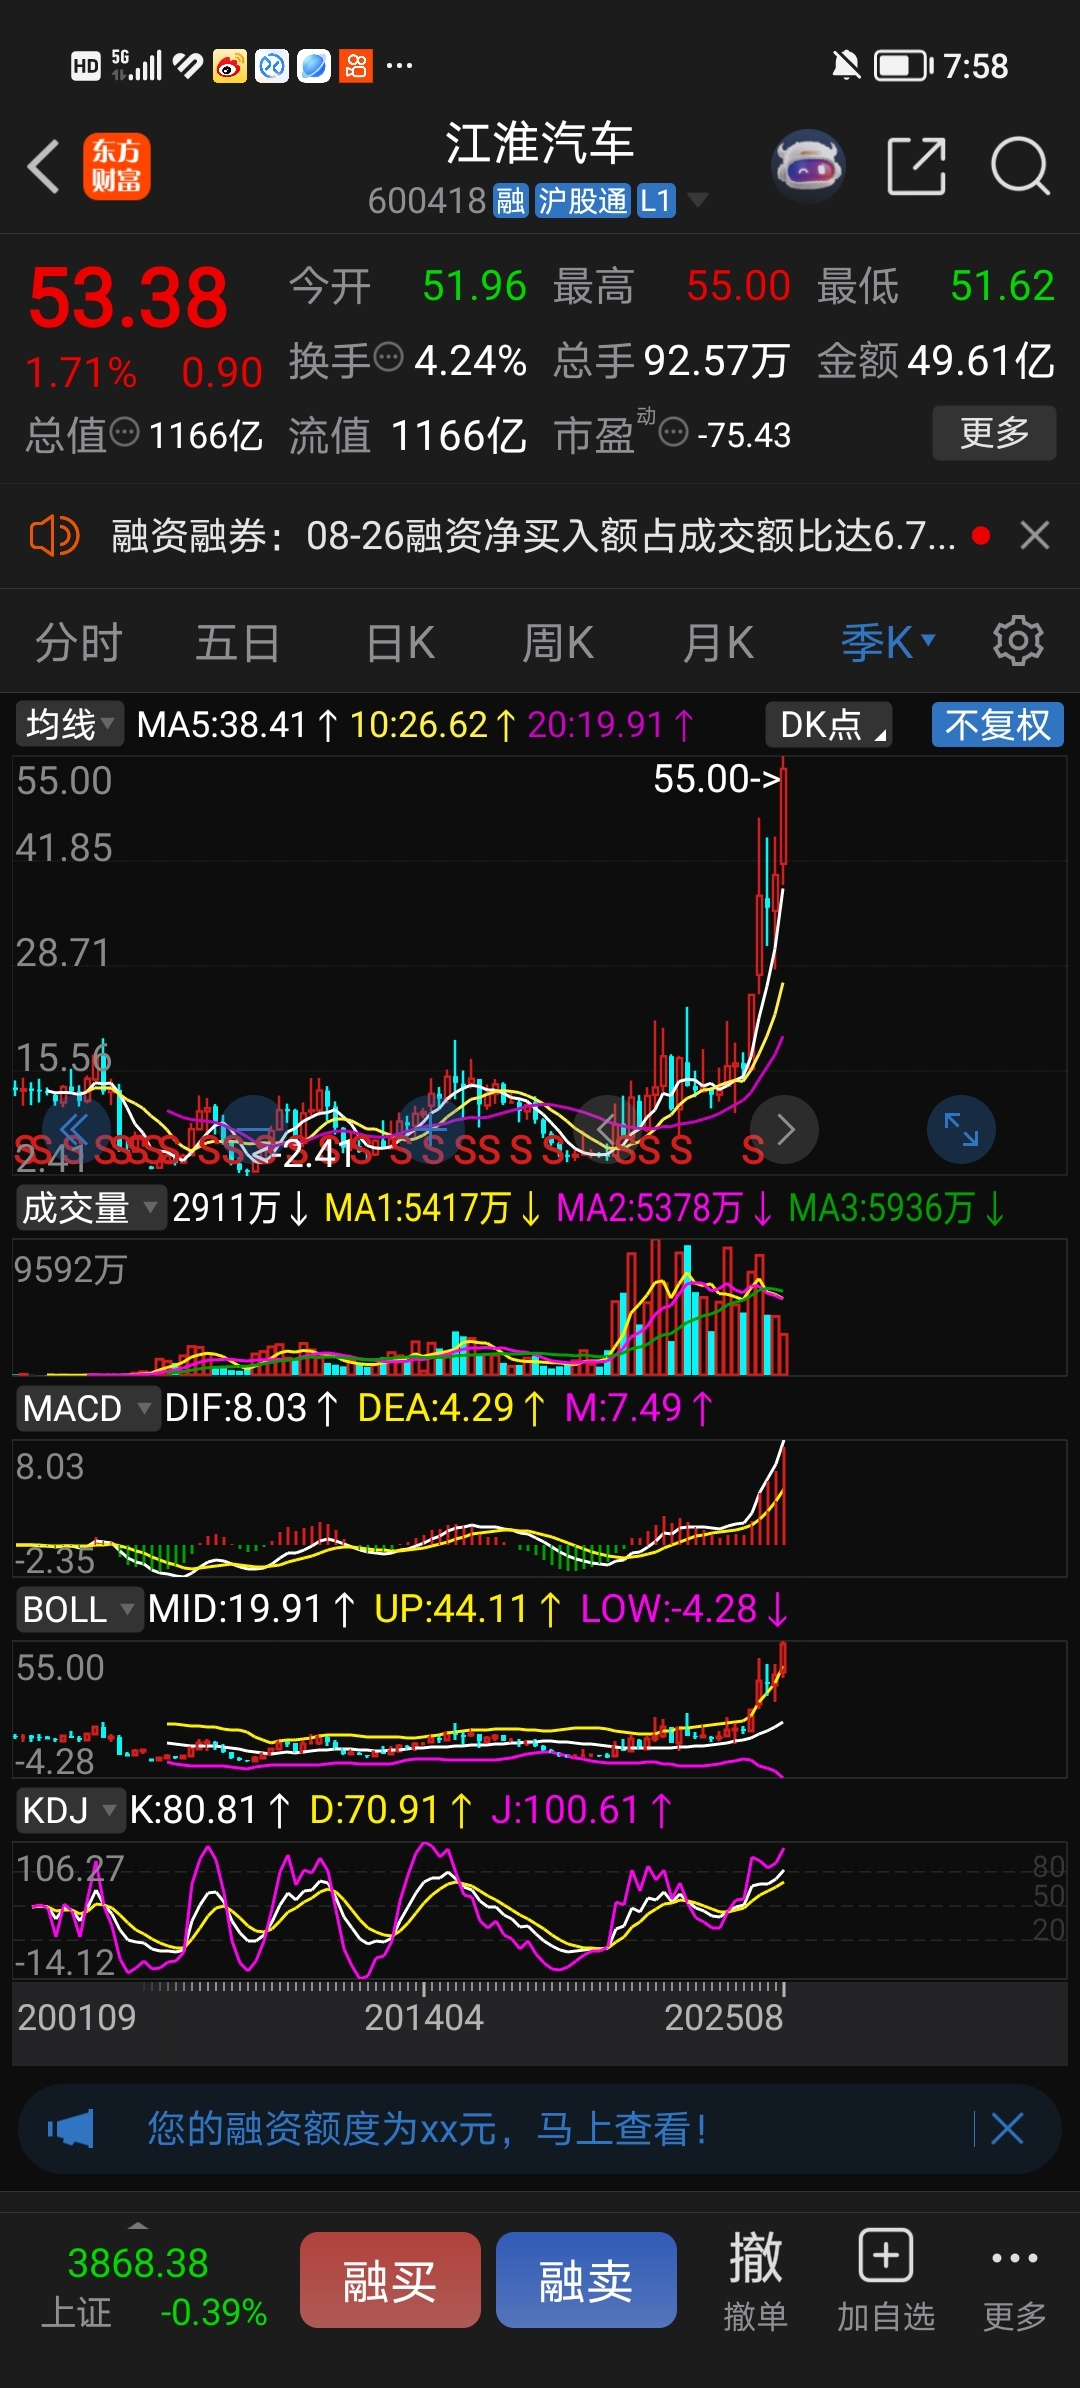Open 均线 indicator dropdown
1080x2388 pixels.
coord(68,724)
